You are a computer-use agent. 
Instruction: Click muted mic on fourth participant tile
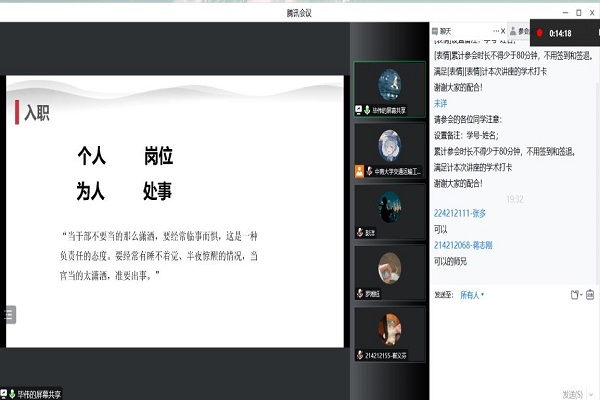coord(359,293)
